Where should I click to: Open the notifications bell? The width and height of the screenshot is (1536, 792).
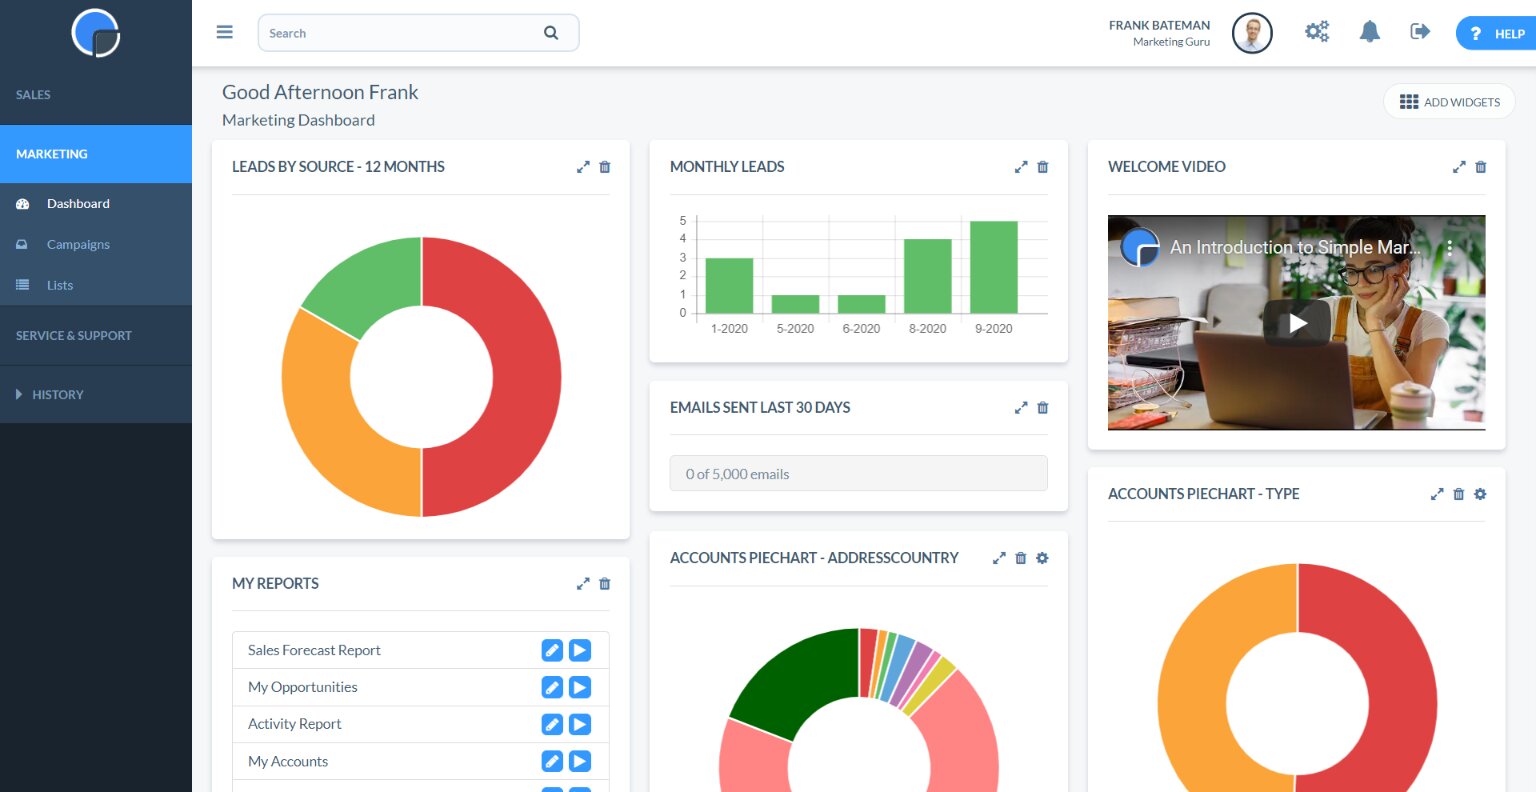point(1369,32)
